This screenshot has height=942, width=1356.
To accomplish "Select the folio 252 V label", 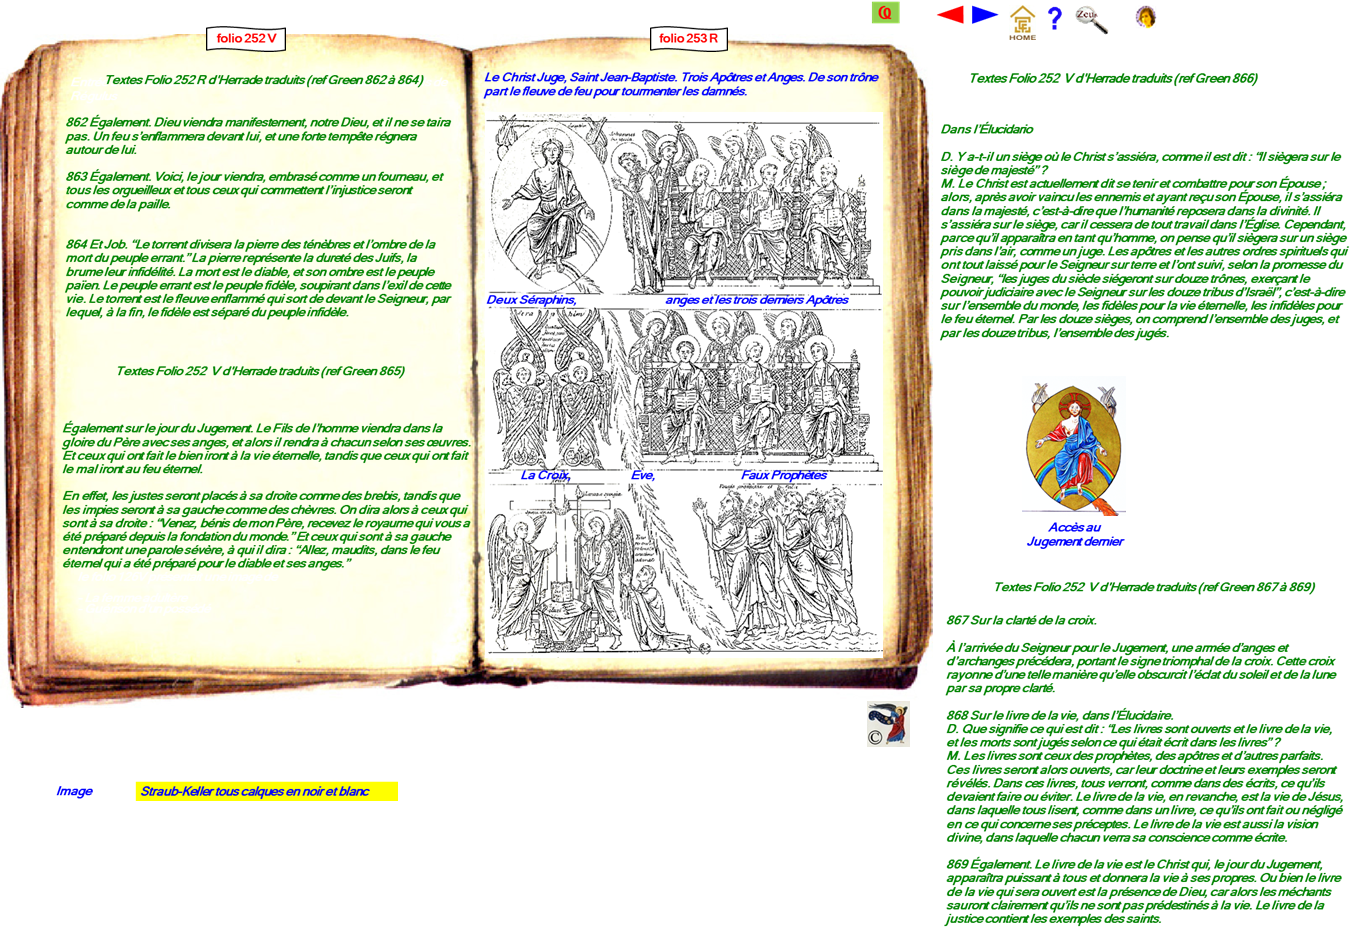I will tap(246, 39).
